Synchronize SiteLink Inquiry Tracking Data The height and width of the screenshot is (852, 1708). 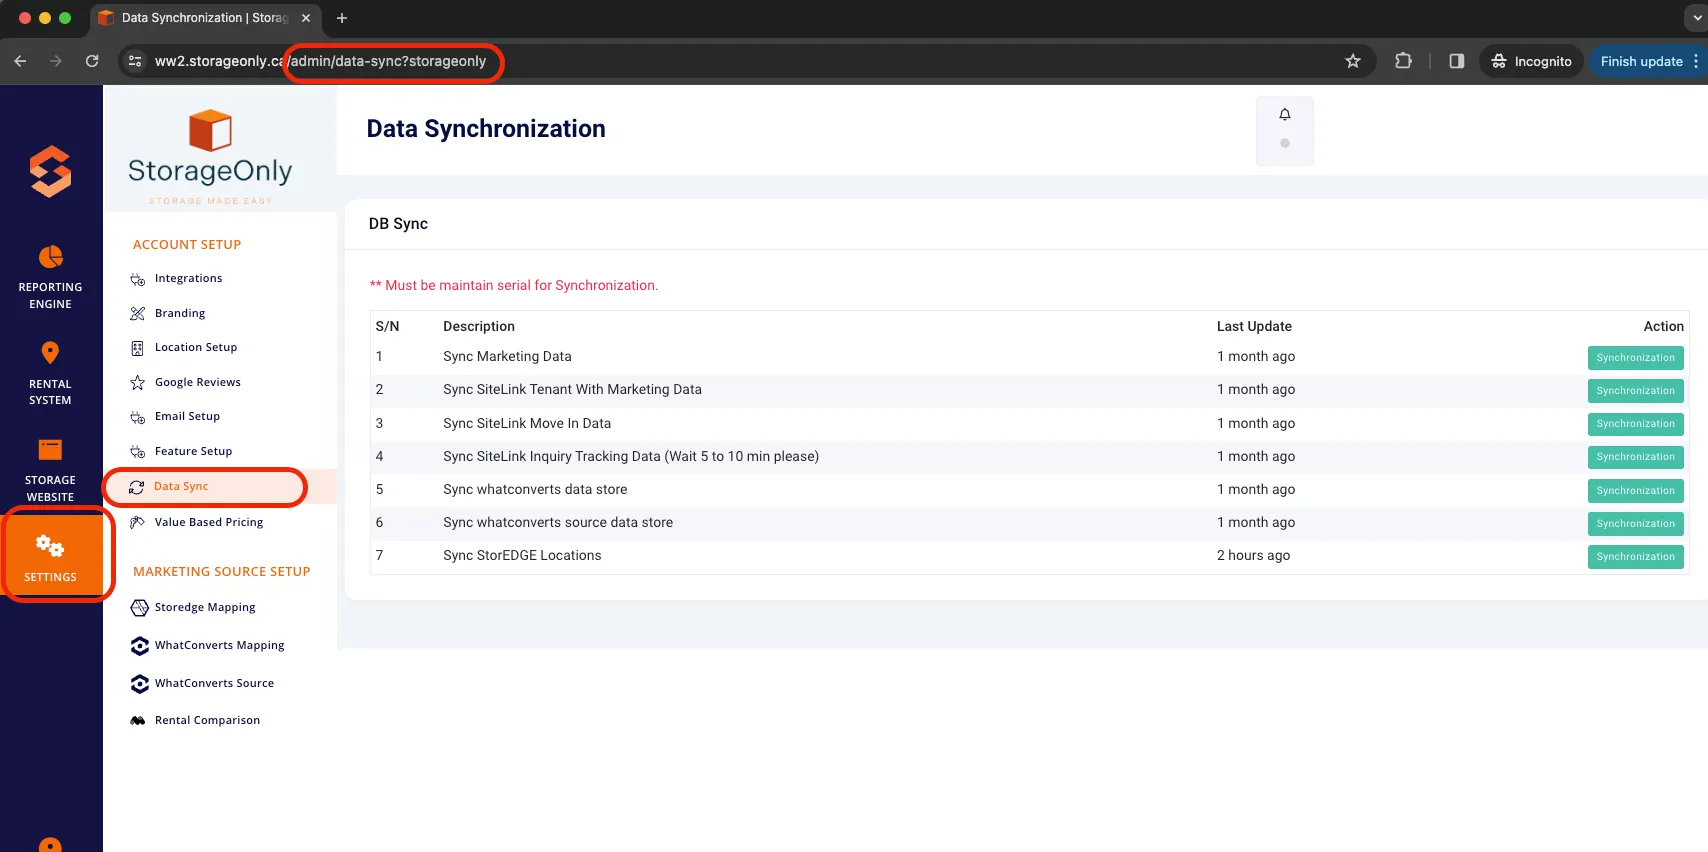(x=1635, y=457)
